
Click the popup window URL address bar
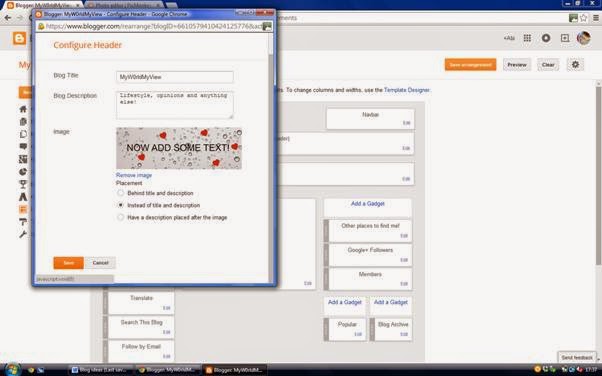(154, 27)
